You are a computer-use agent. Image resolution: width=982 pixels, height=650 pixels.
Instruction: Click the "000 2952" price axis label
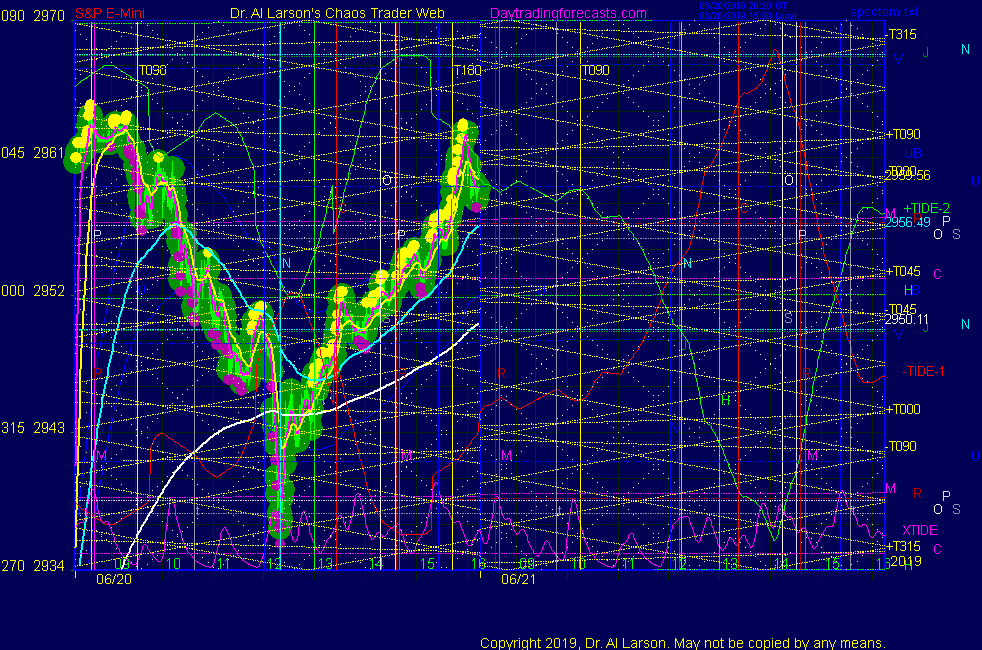[33, 291]
